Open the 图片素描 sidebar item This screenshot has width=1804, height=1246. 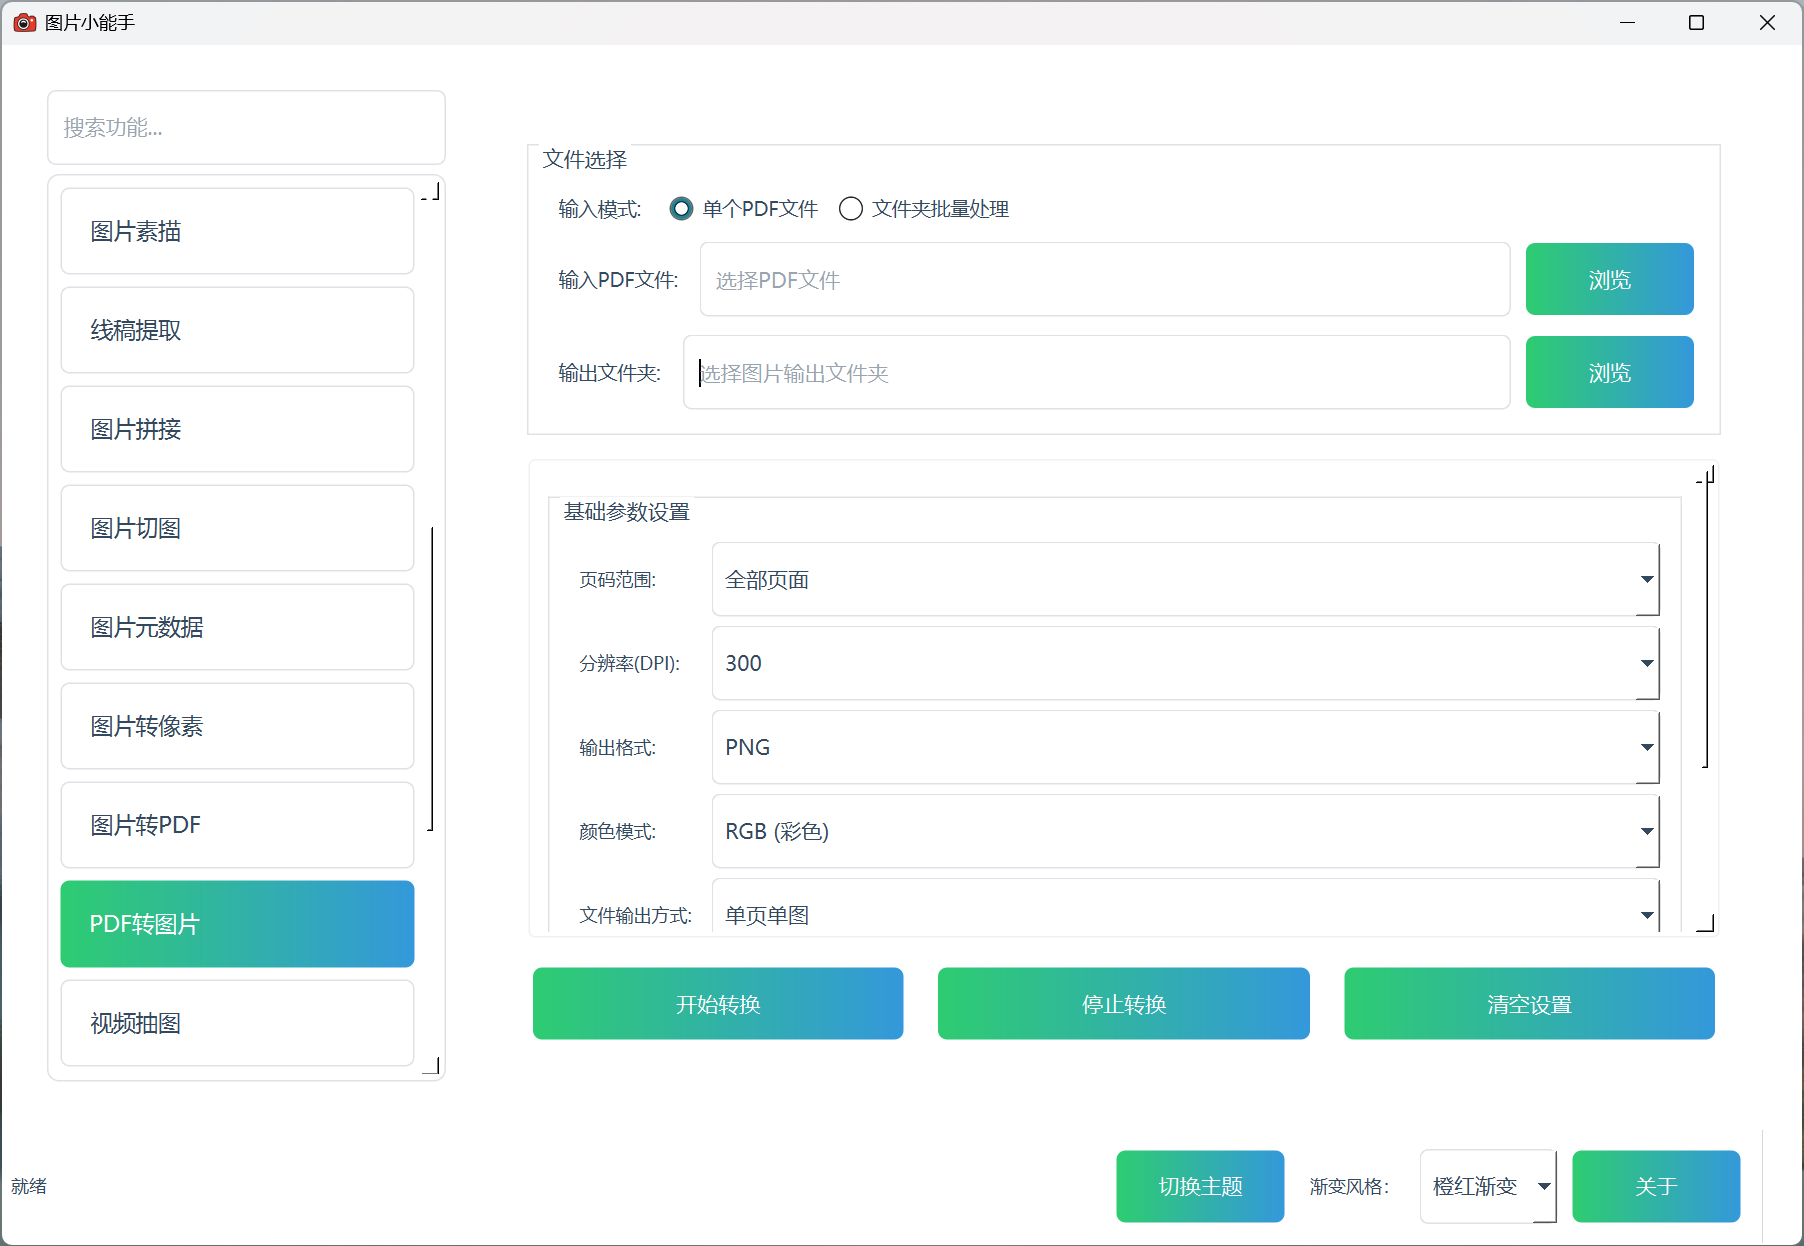tap(237, 232)
